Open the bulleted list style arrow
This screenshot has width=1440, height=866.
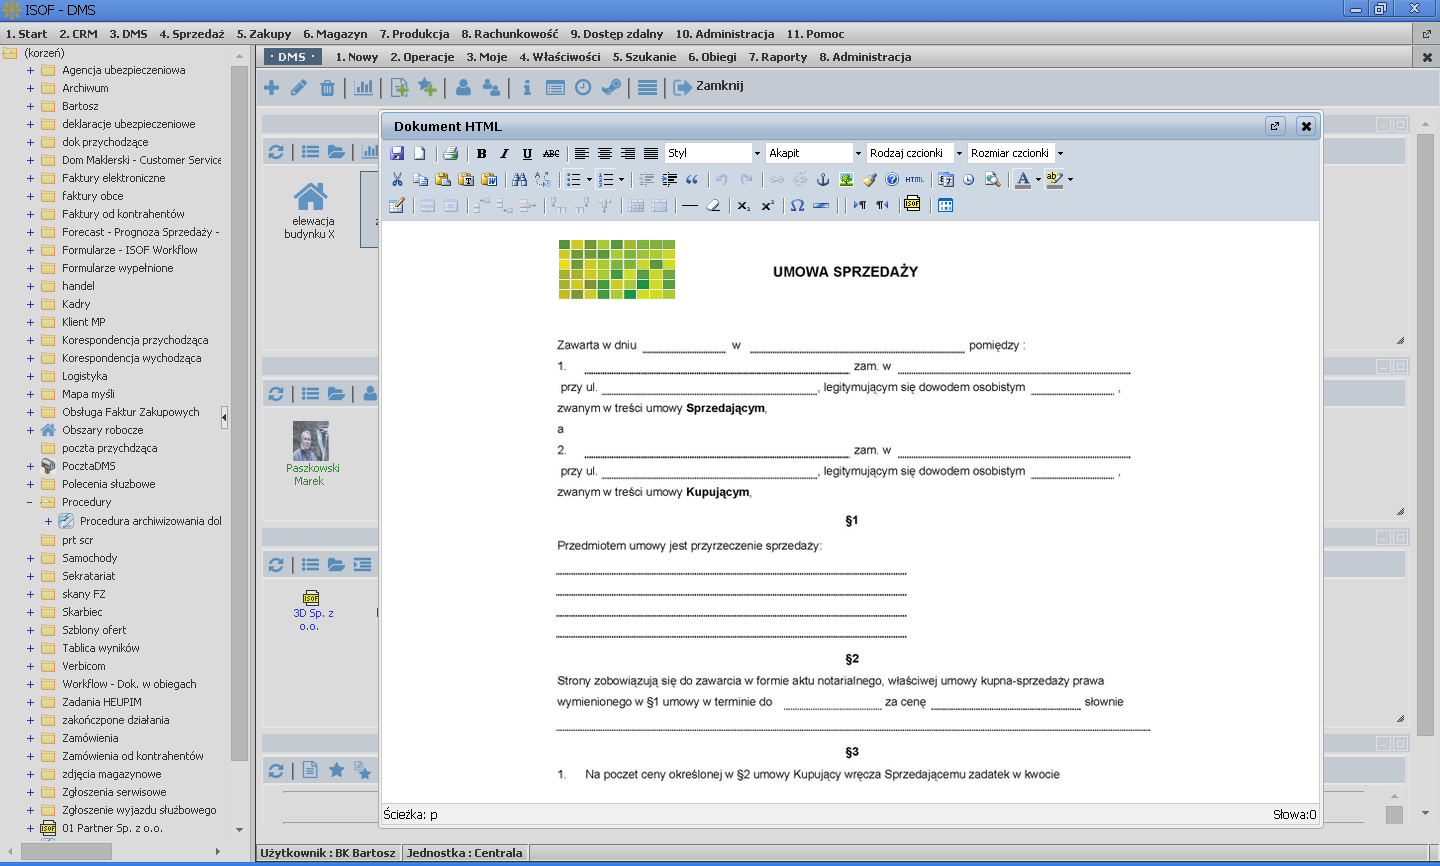click(x=589, y=180)
